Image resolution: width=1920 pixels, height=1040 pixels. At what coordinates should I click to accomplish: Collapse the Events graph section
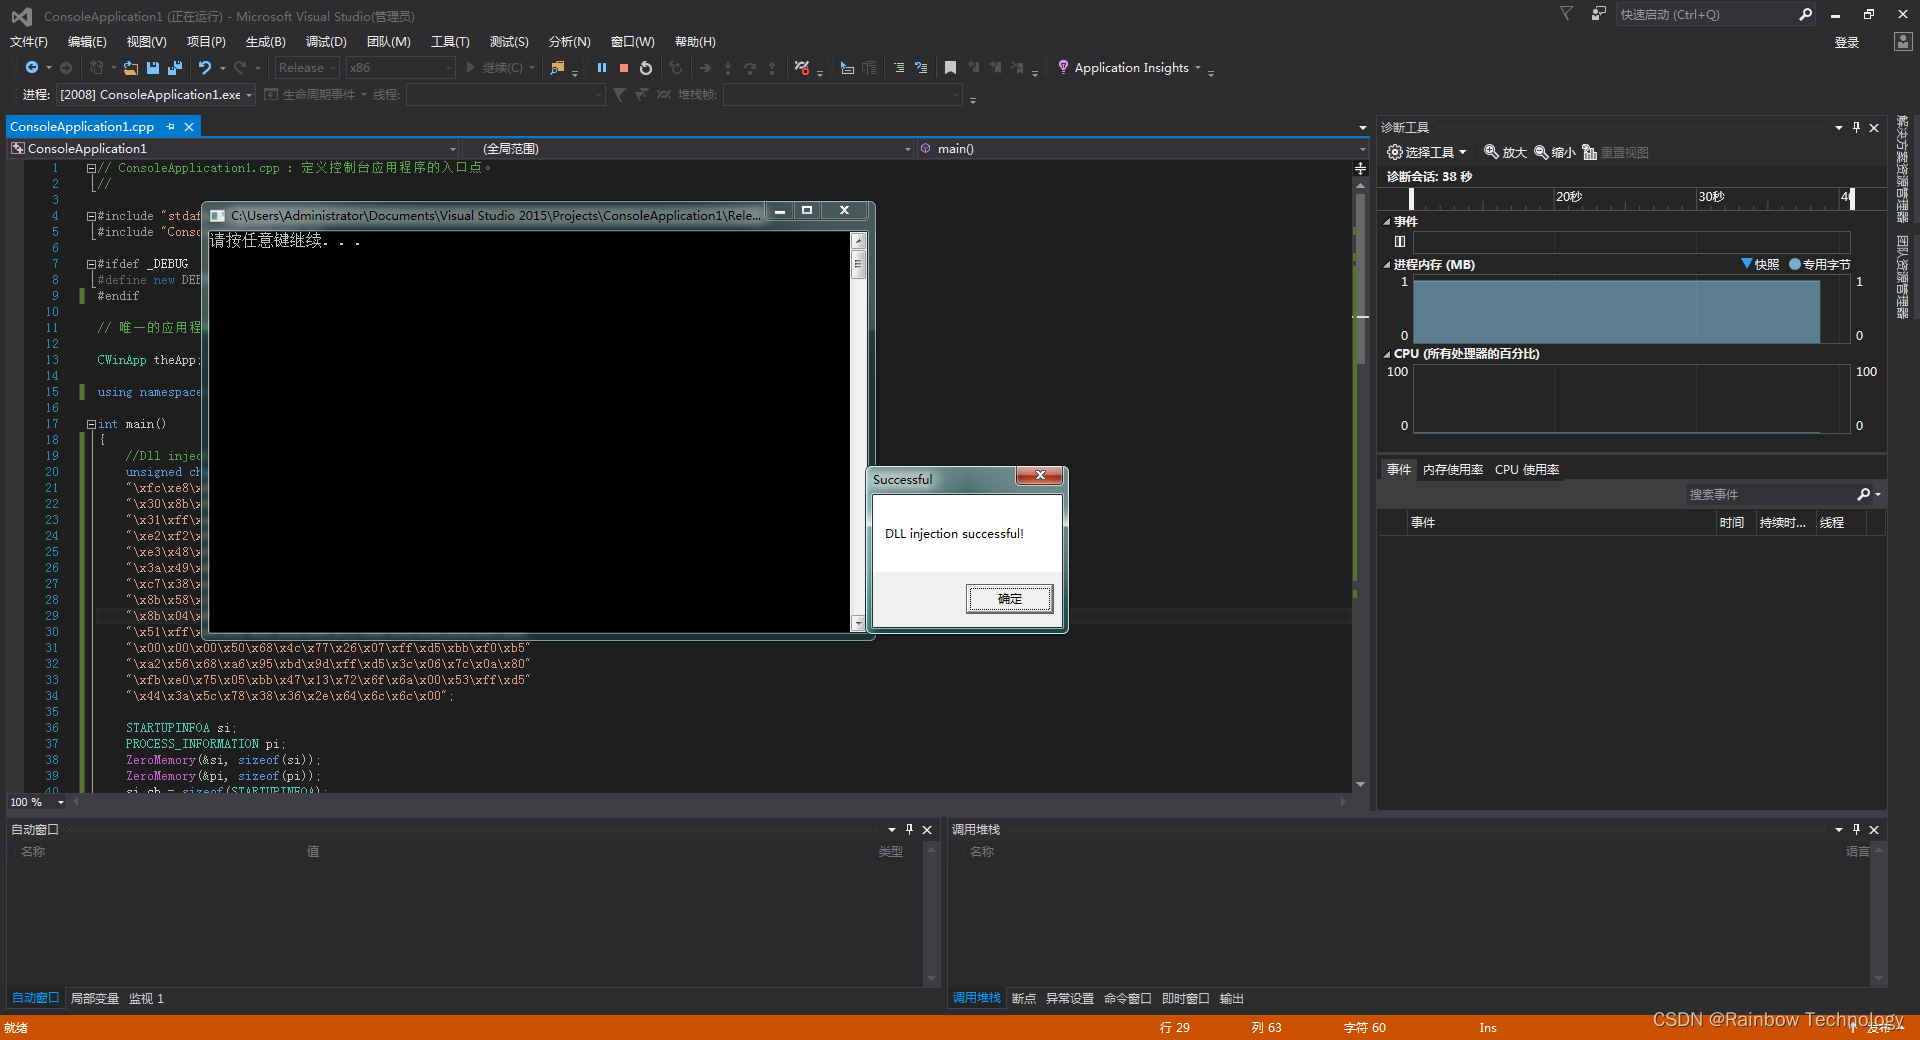pyautogui.click(x=1387, y=222)
